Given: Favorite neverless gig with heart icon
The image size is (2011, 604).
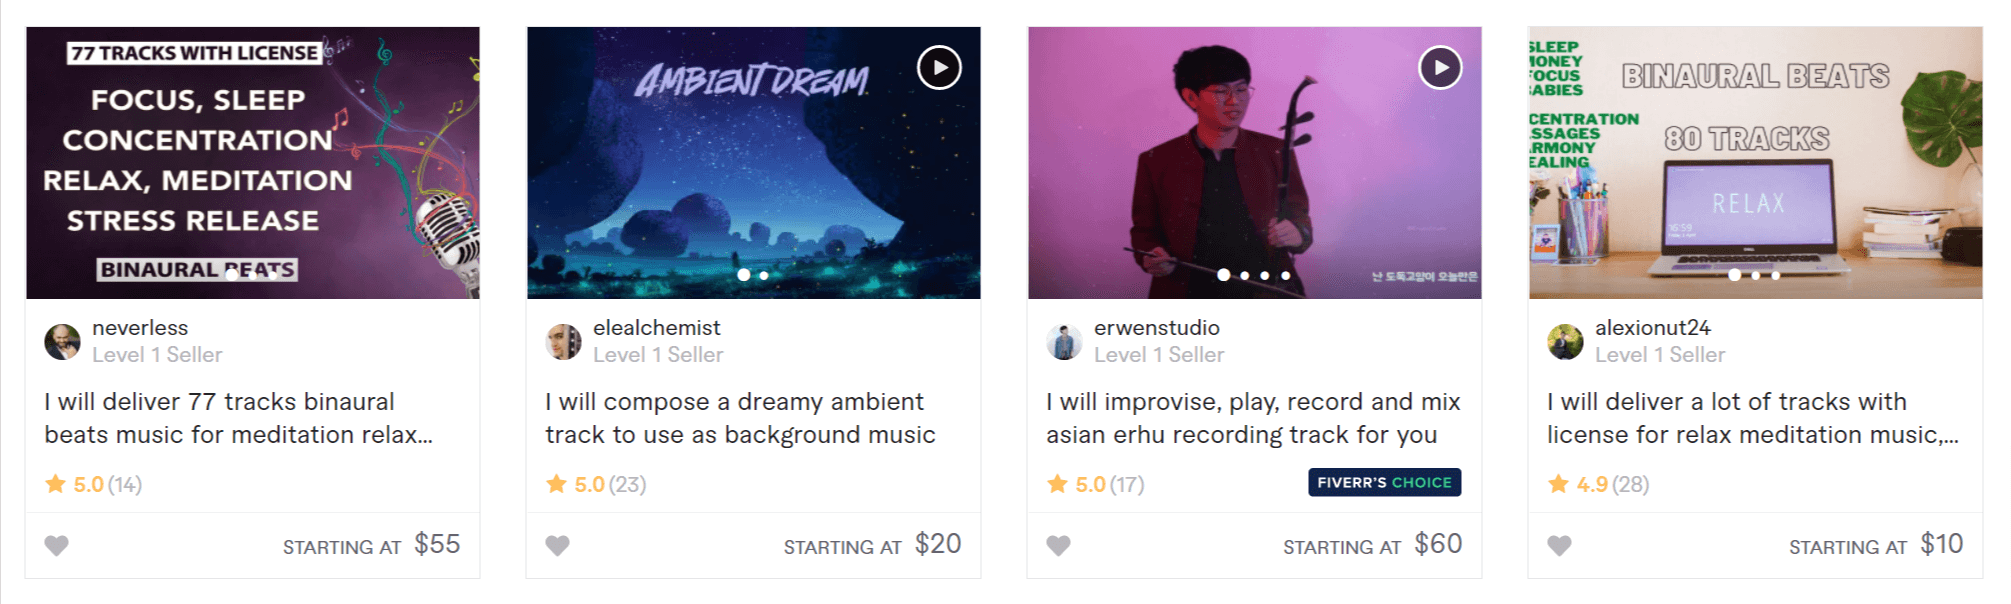Looking at the screenshot, I should point(57,545).
